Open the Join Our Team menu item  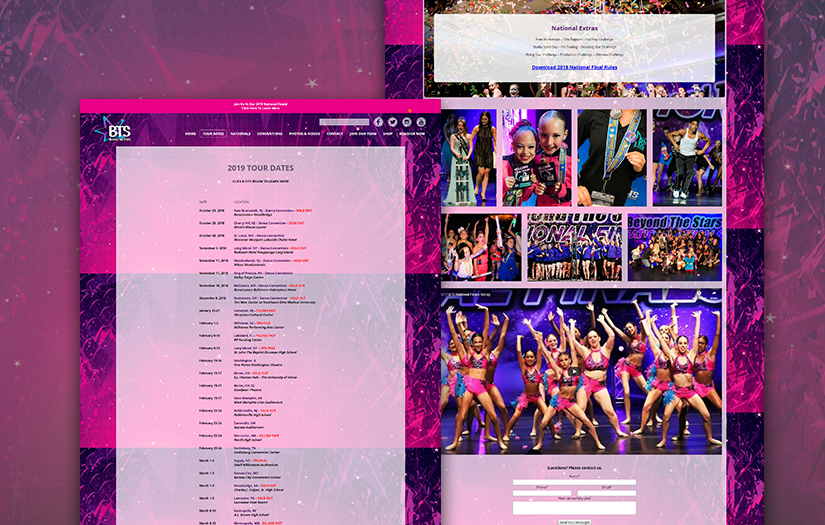click(363, 134)
